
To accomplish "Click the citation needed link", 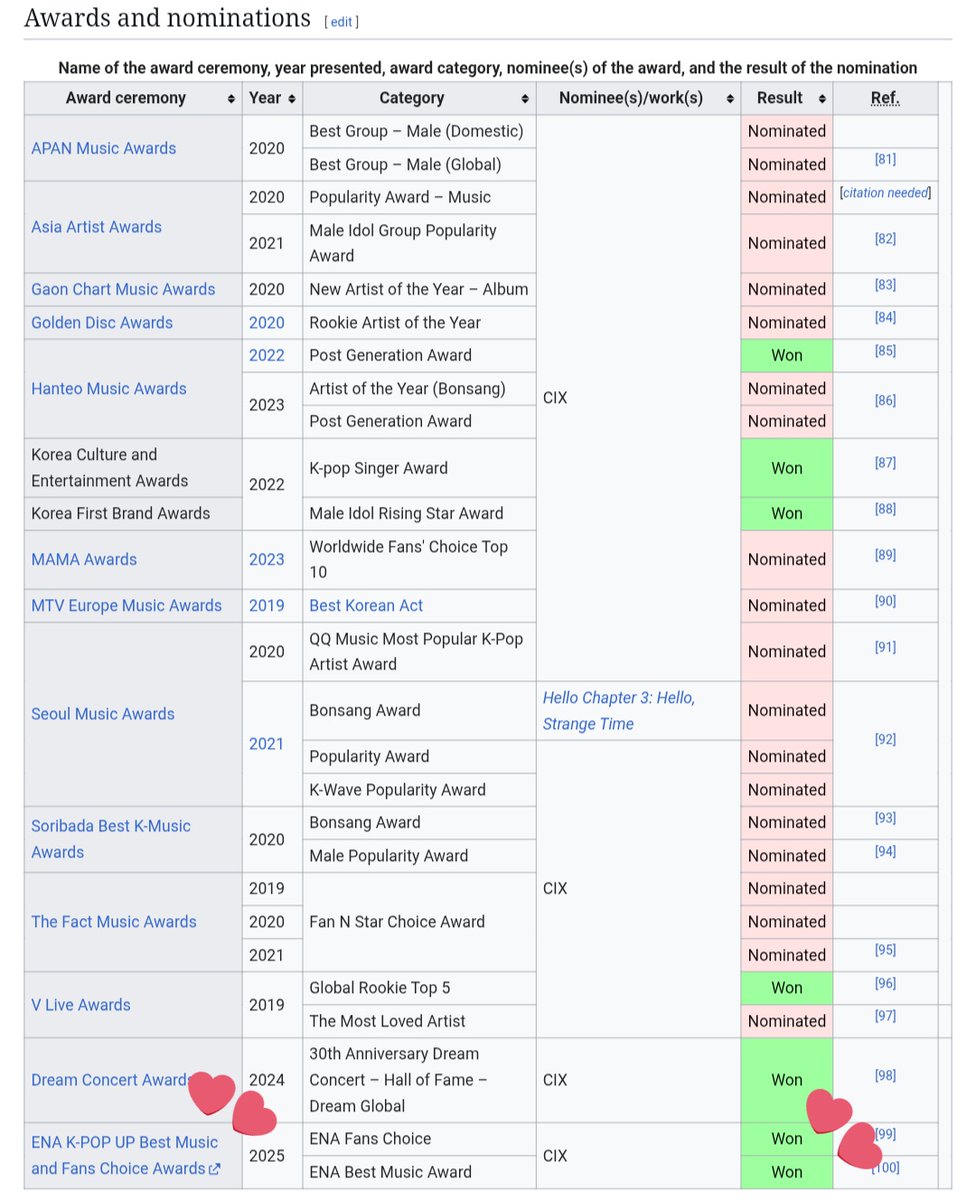I will [x=885, y=193].
